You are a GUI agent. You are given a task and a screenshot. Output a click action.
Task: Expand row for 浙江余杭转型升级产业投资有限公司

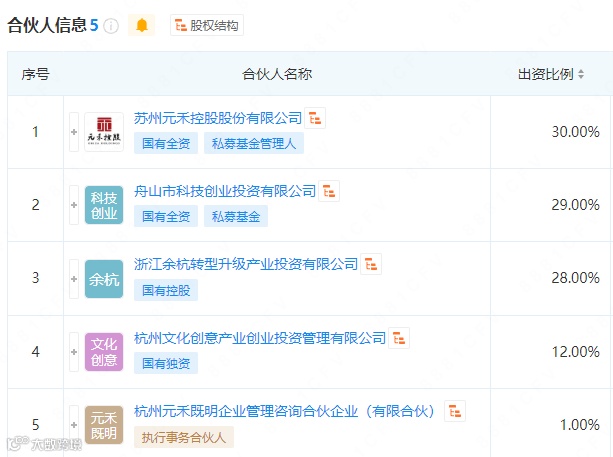(x=74, y=279)
